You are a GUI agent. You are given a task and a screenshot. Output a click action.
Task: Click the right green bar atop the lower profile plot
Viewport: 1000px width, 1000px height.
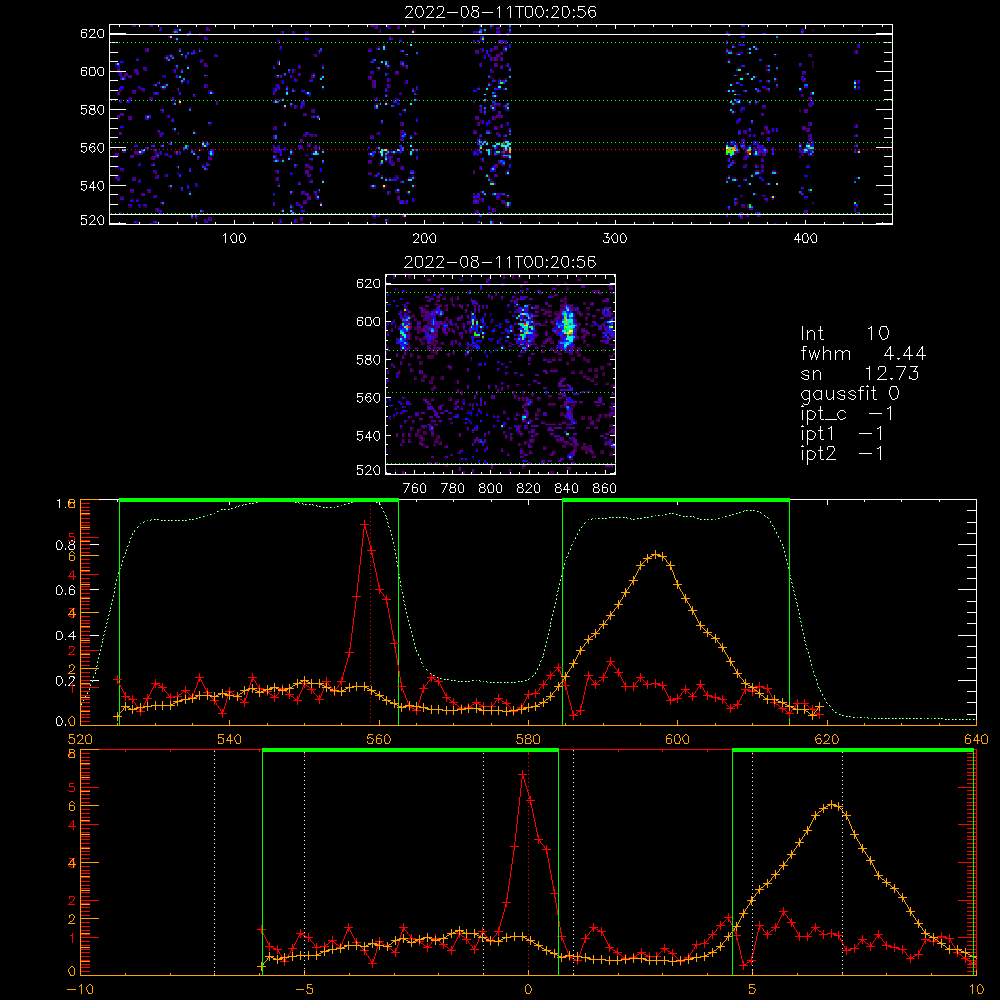click(x=853, y=750)
